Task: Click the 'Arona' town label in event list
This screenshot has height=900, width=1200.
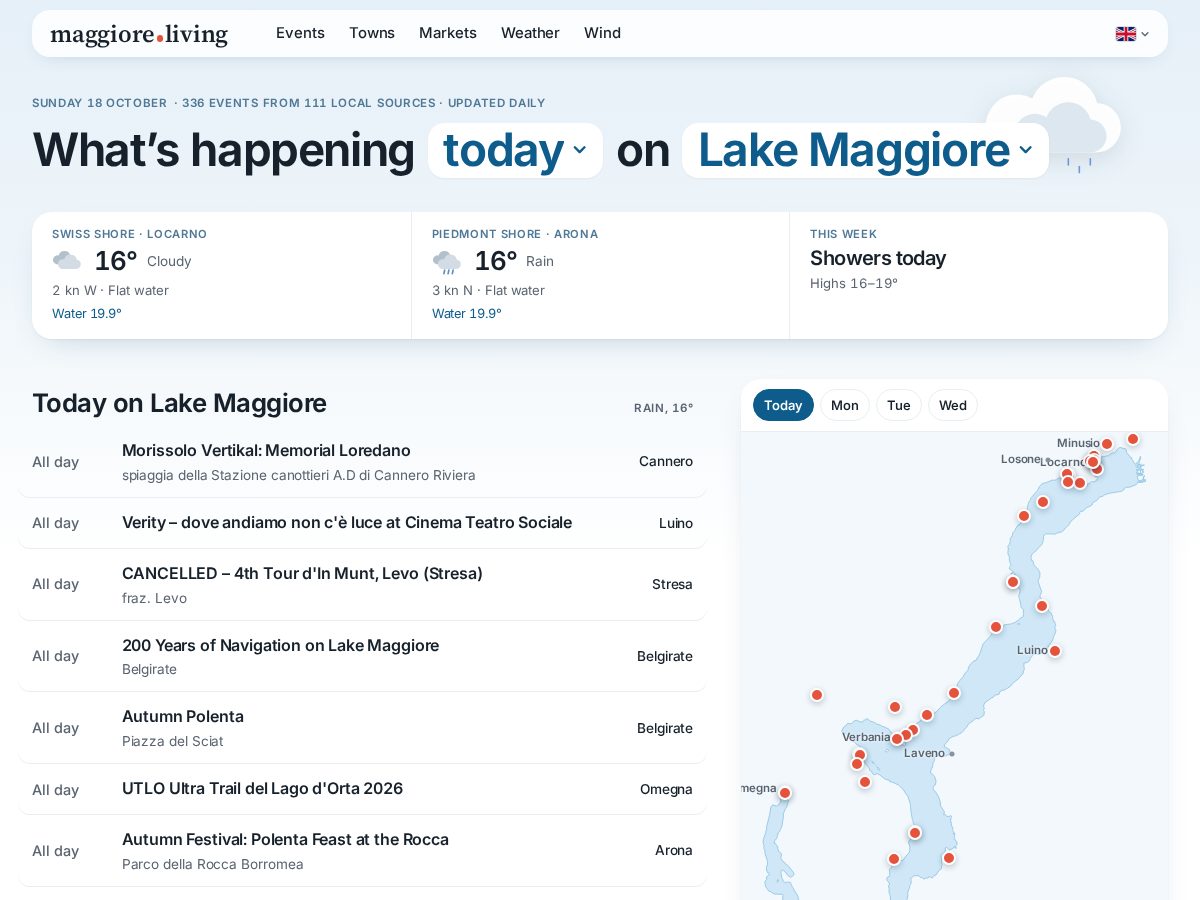Action: point(674,850)
